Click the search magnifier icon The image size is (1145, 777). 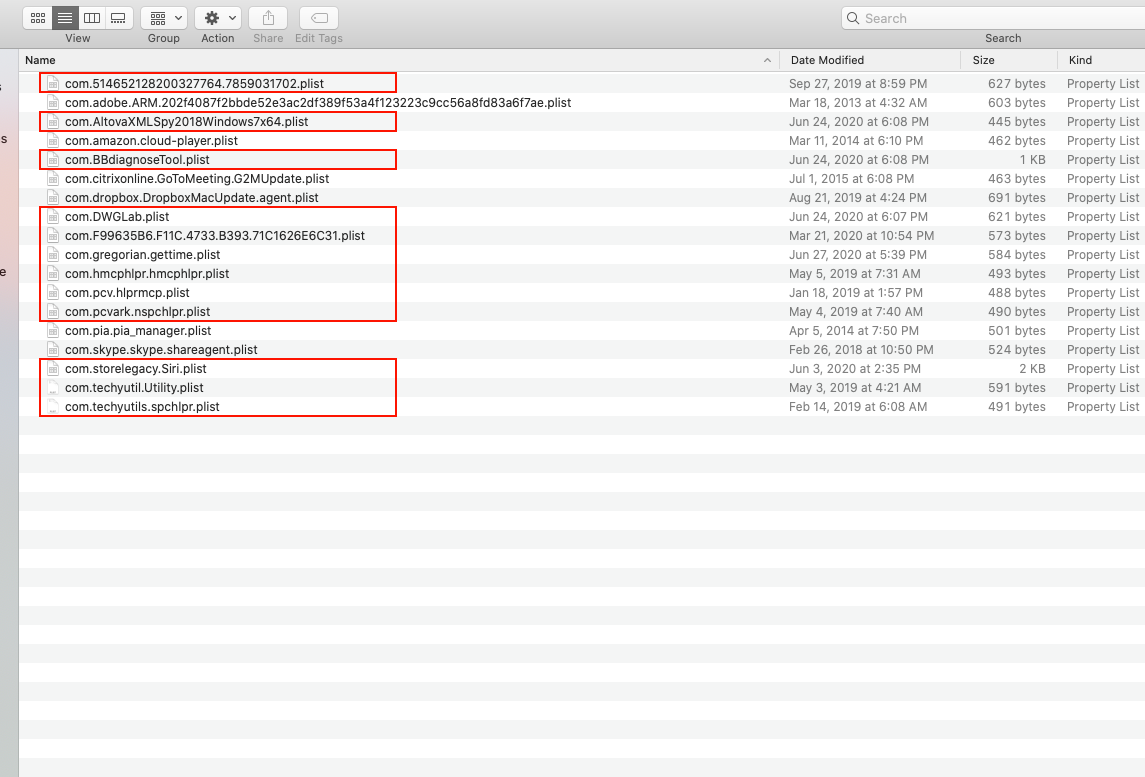tap(853, 18)
